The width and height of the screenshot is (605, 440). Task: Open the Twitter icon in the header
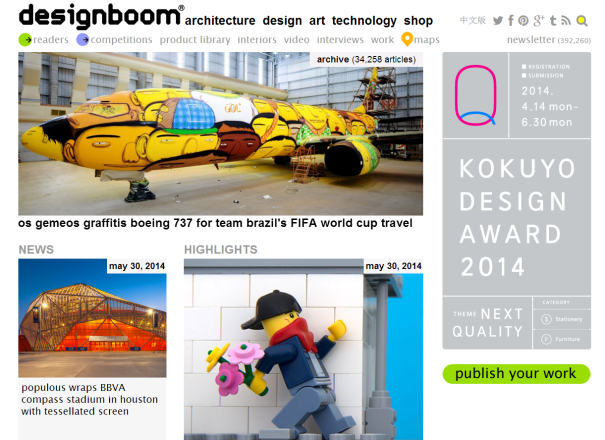(x=498, y=20)
